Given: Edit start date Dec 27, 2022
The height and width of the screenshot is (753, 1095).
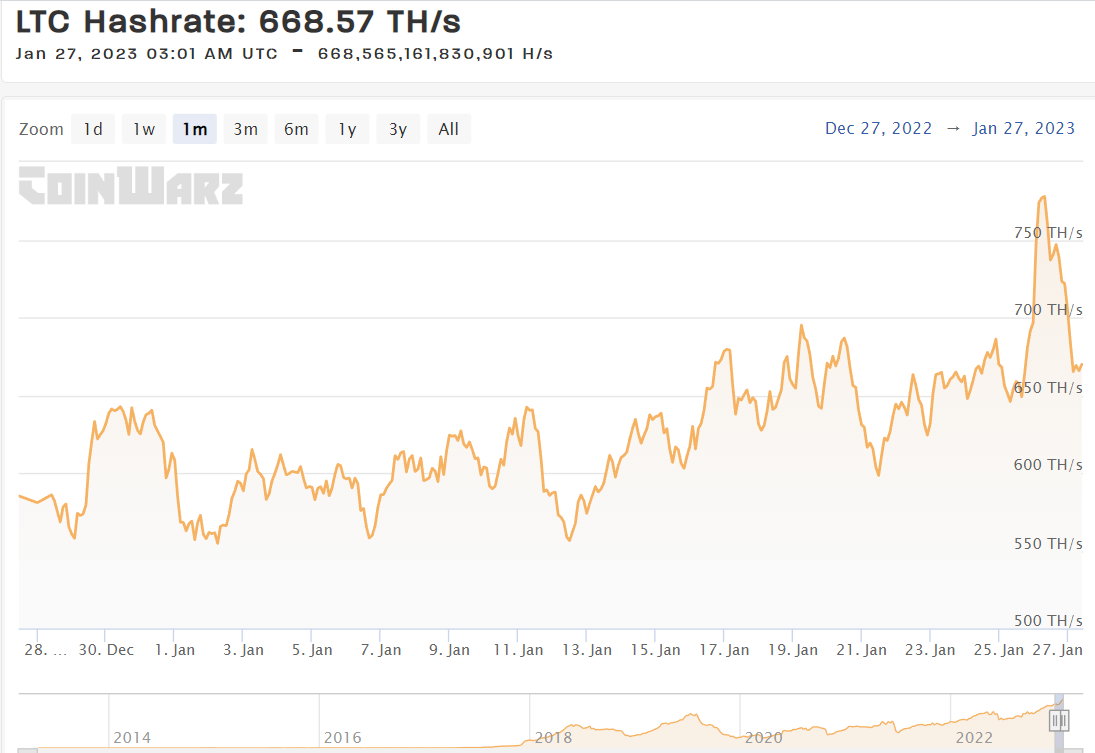Looking at the screenshot, I should (879, 129).
